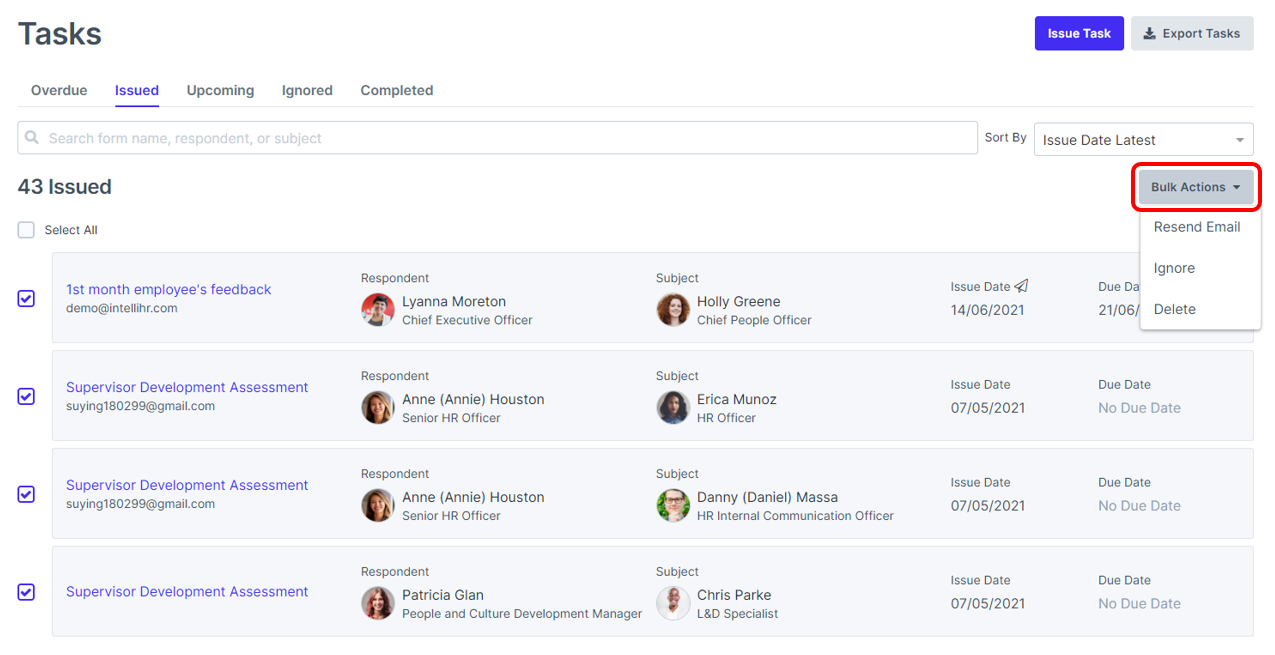Uncheck Patricia Glan's task row checkbox
Image resolution: width=1275 pixels, height=655 pixels.
[25, 592]
